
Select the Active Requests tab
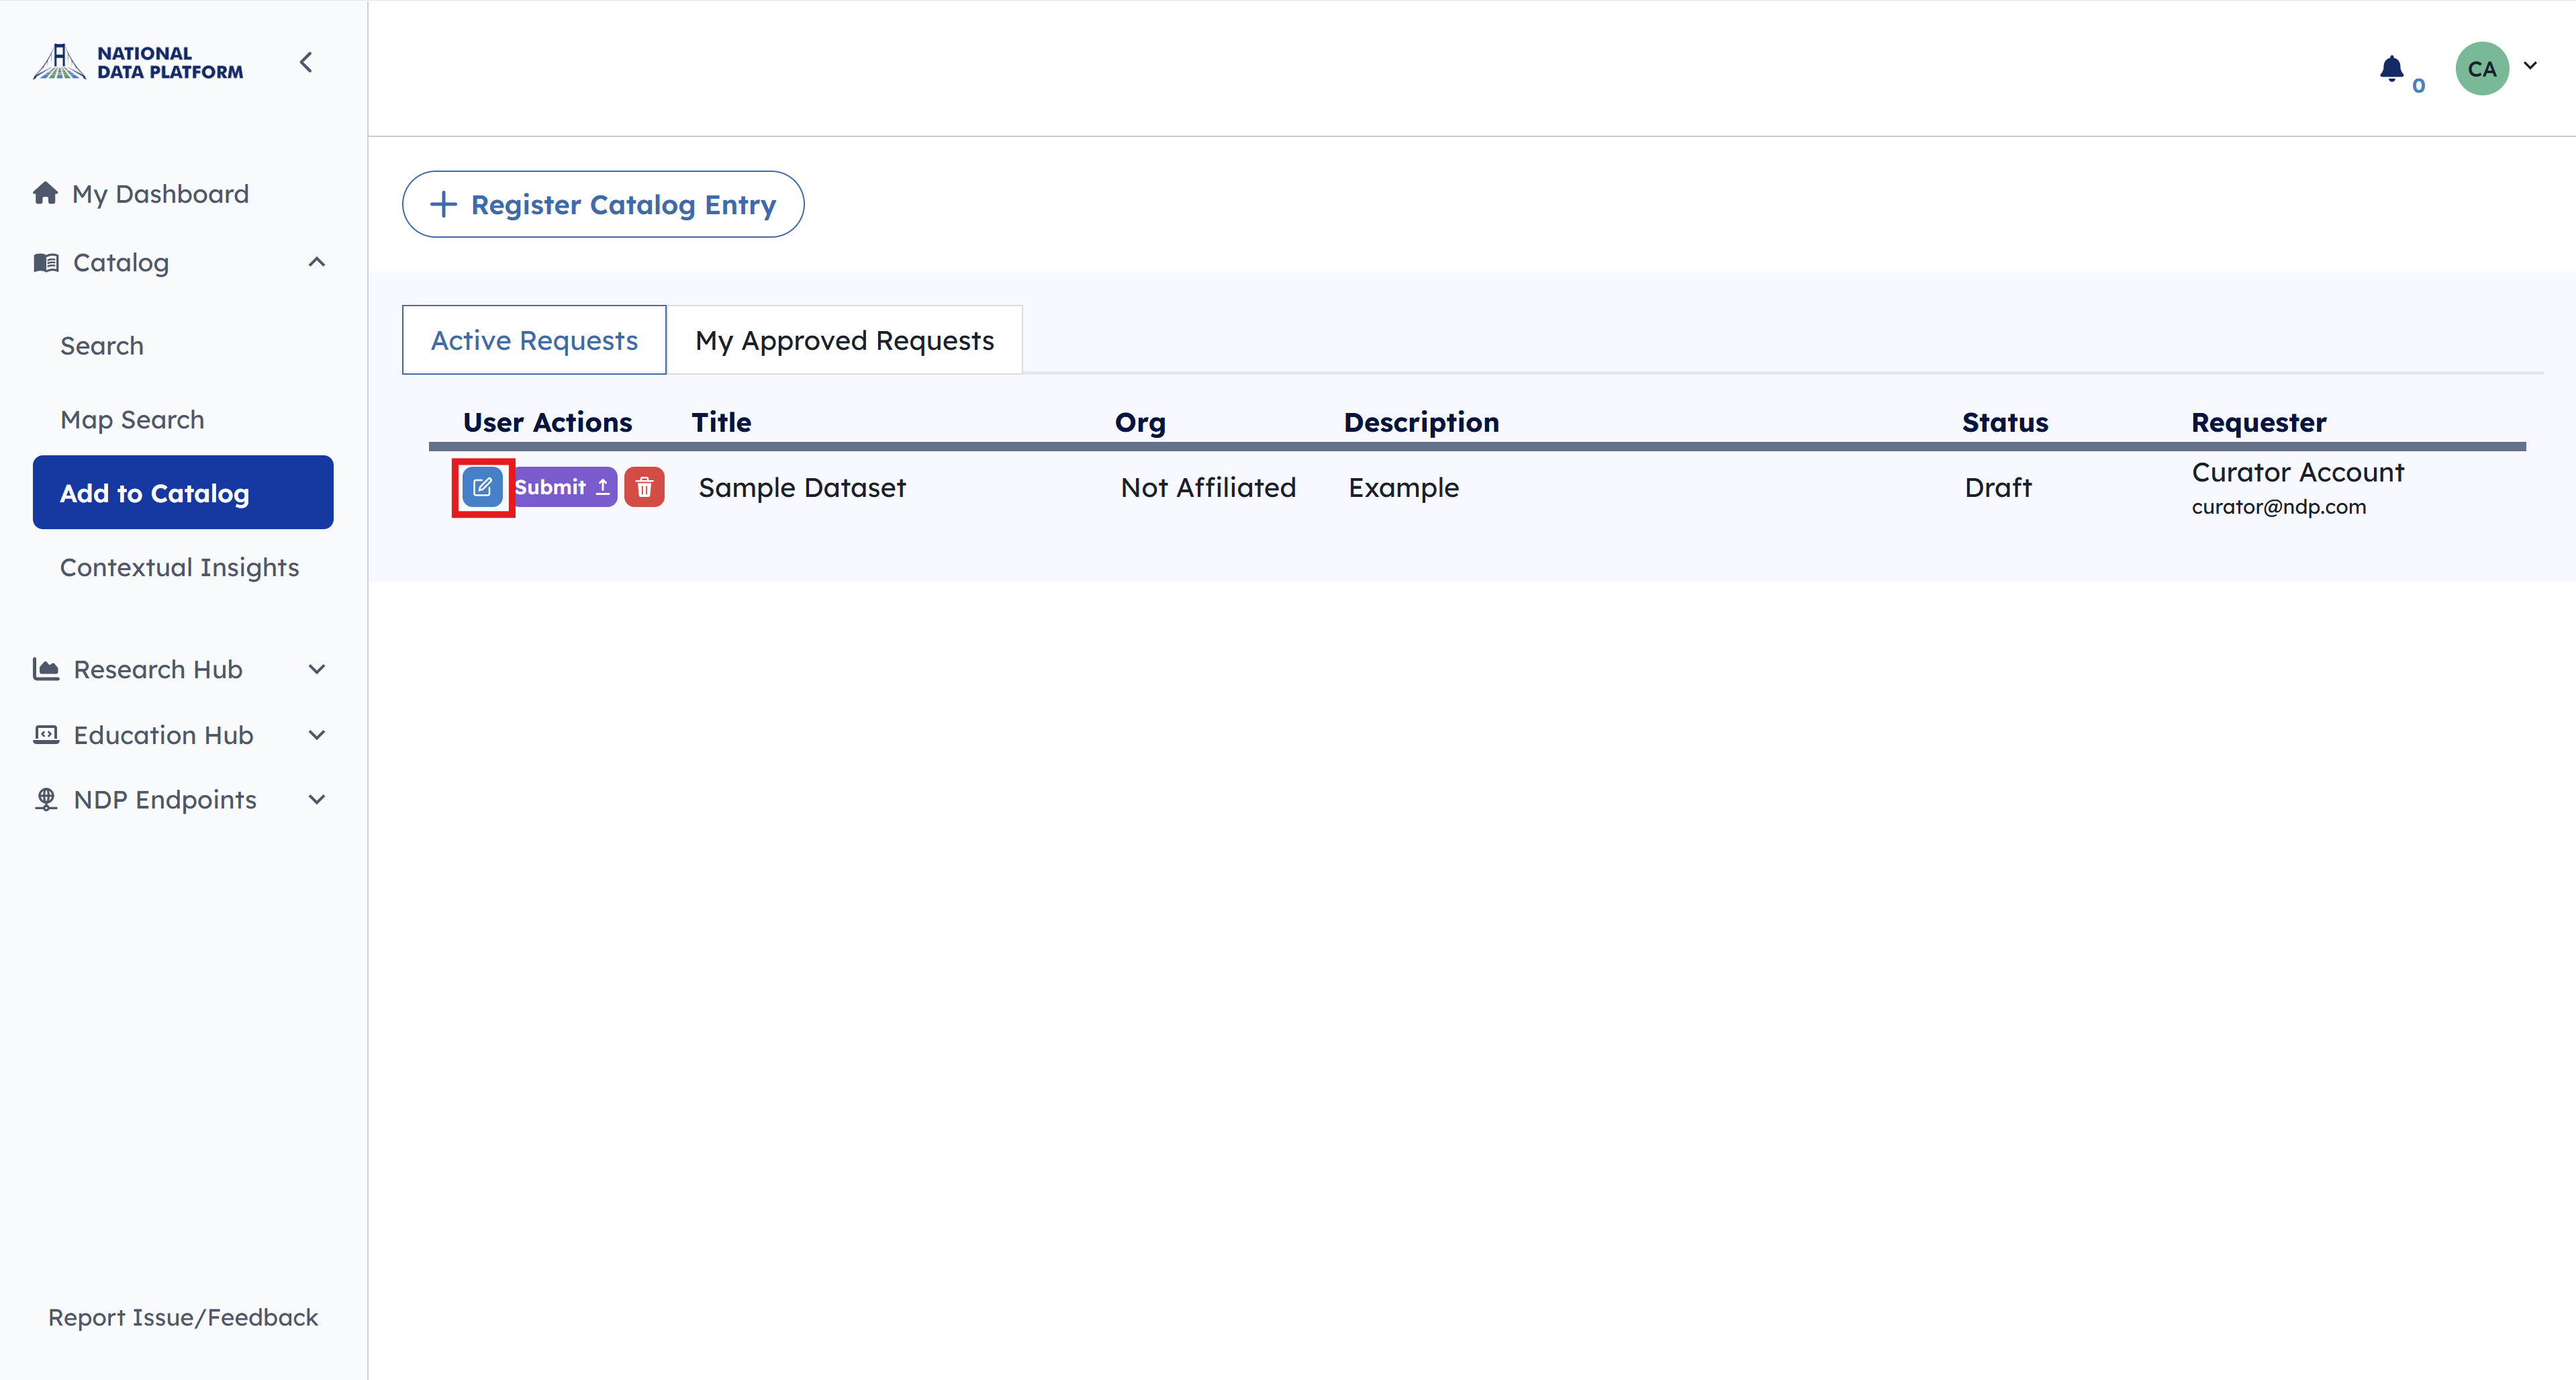[534, 340]
